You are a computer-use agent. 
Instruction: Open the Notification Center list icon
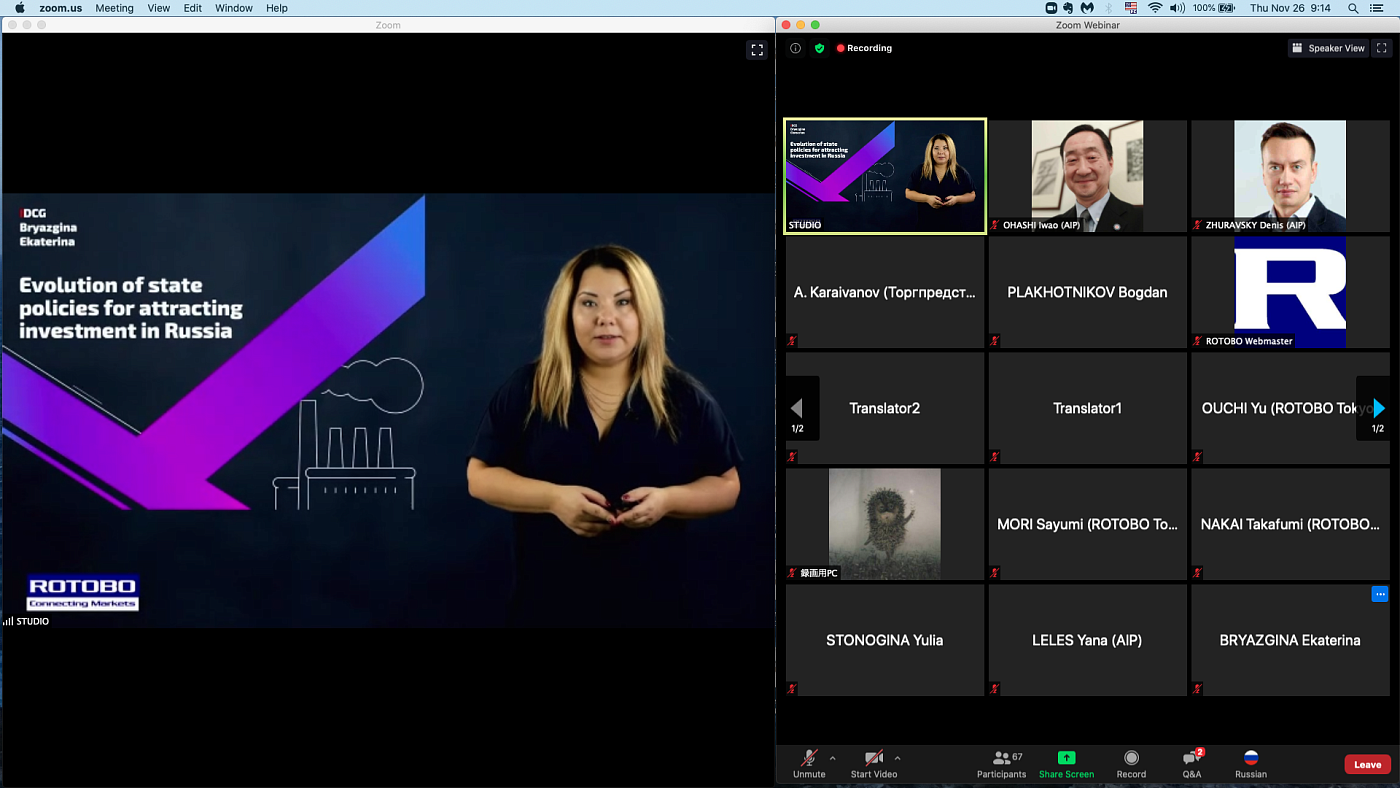1377,8
